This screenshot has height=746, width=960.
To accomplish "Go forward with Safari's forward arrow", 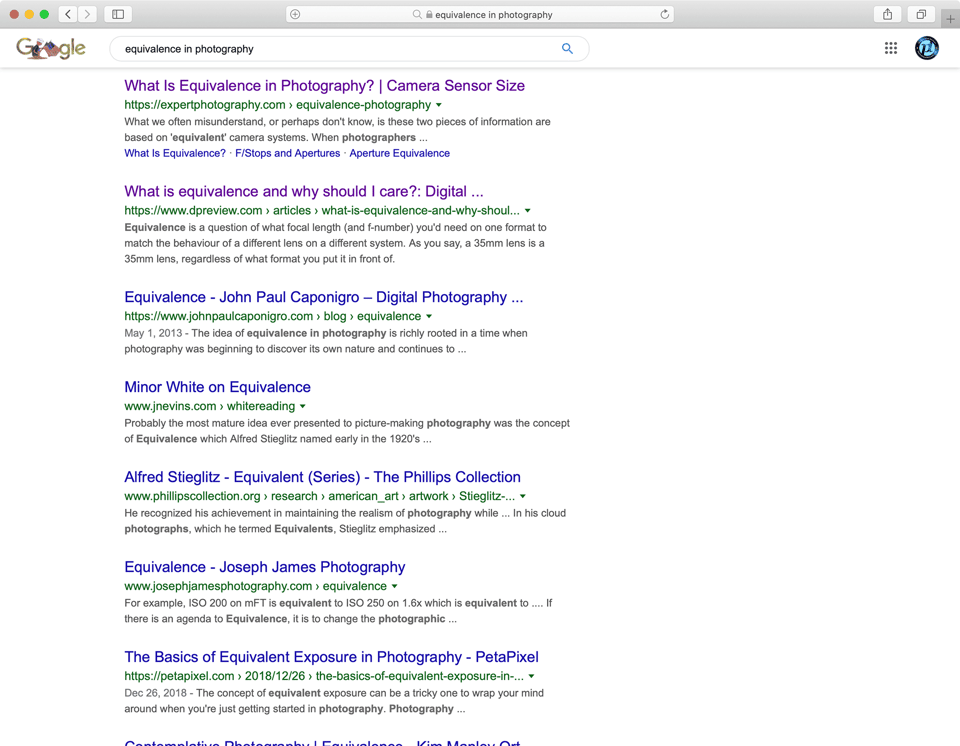I will [x=88, y=14].
